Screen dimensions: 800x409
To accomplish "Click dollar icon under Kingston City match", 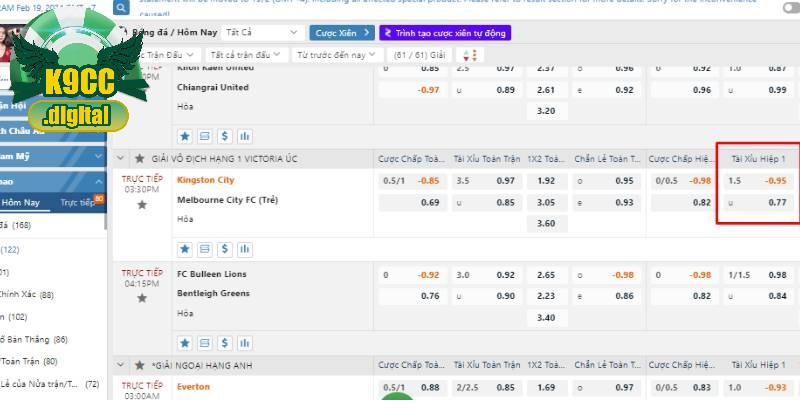I will [225, 249].
